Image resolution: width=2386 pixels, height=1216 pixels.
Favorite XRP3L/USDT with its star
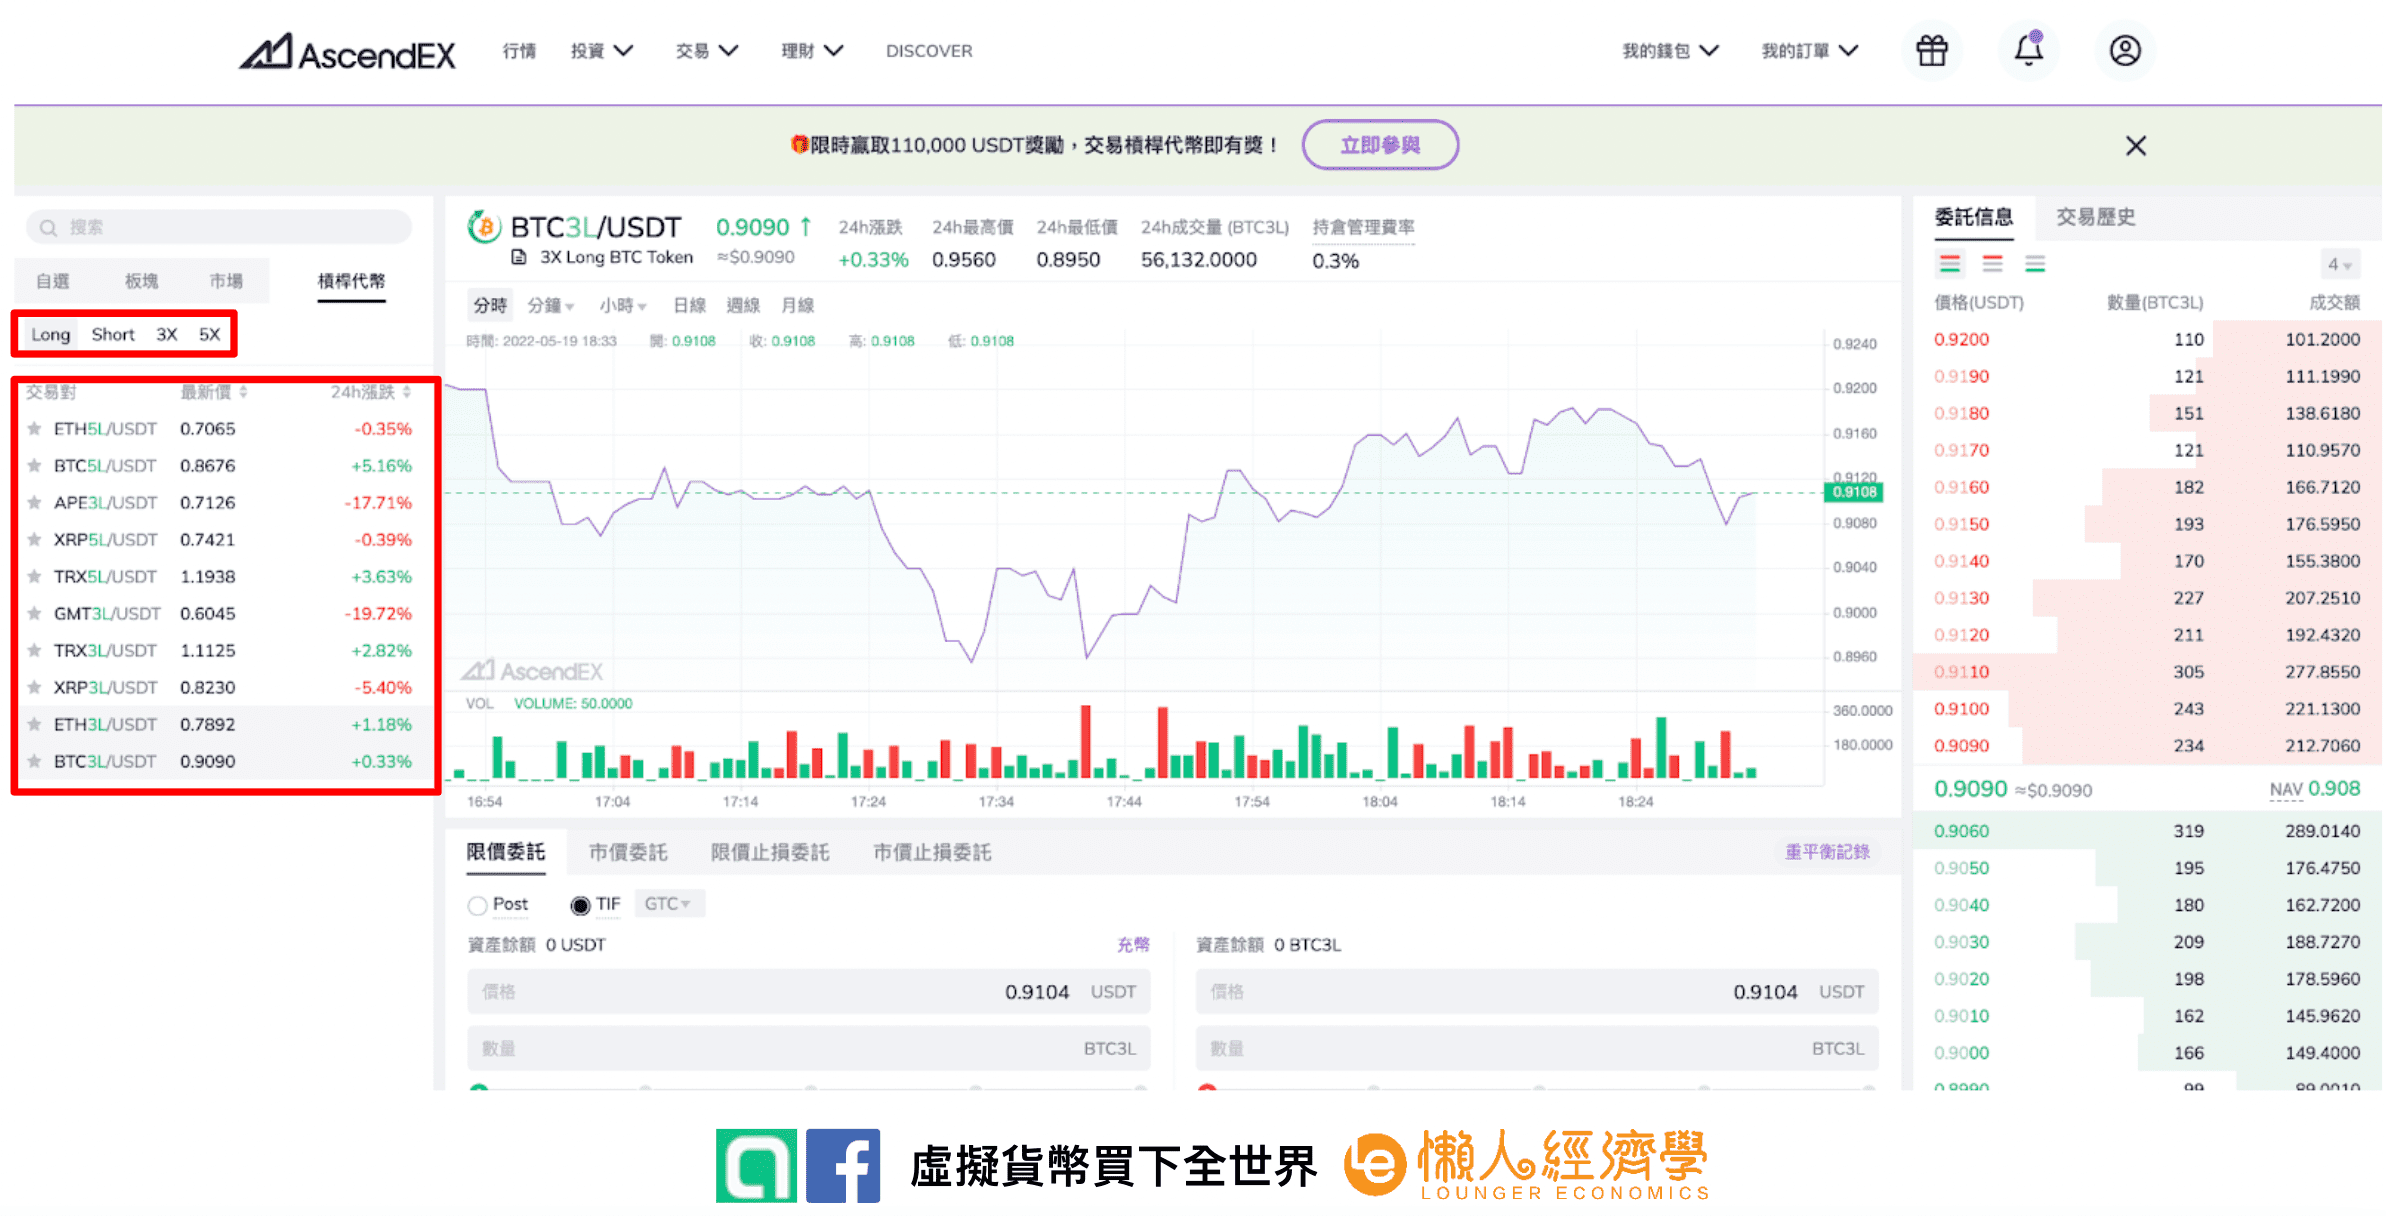[x=34, y=688]
